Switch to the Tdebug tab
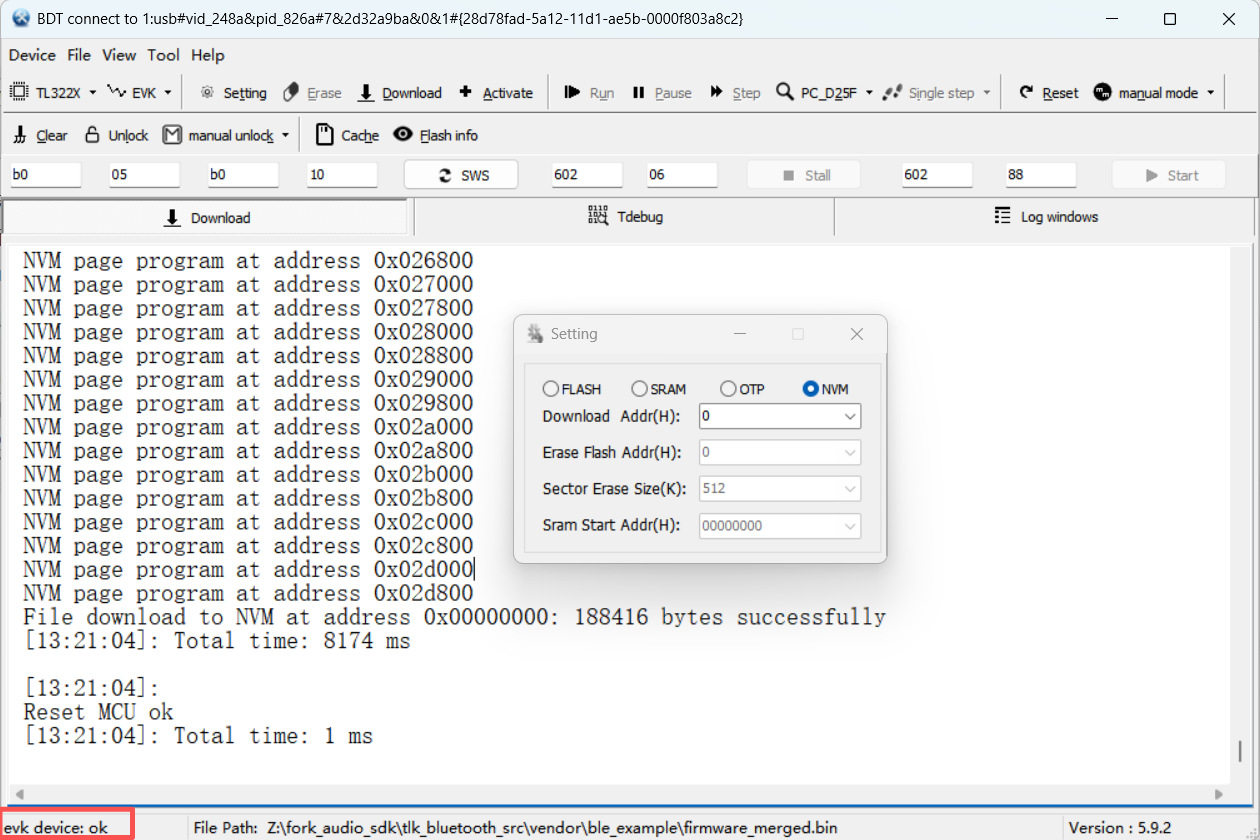 (624, 217)
